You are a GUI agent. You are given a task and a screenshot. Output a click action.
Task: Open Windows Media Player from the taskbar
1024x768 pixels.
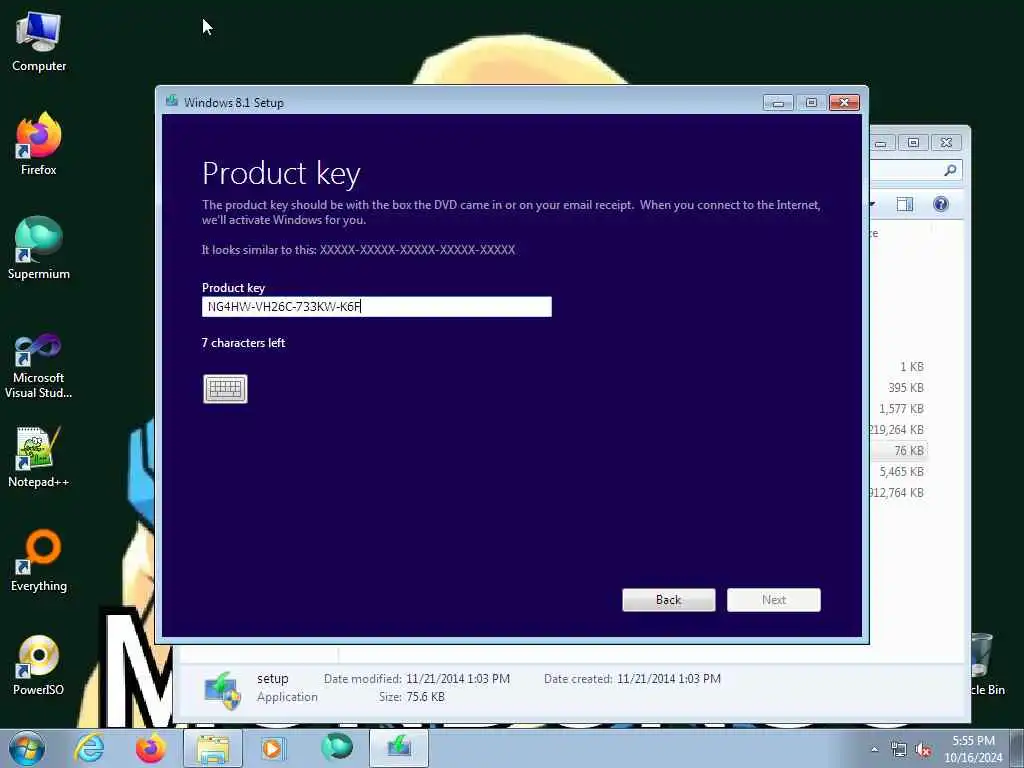click(x=273, y=748)
